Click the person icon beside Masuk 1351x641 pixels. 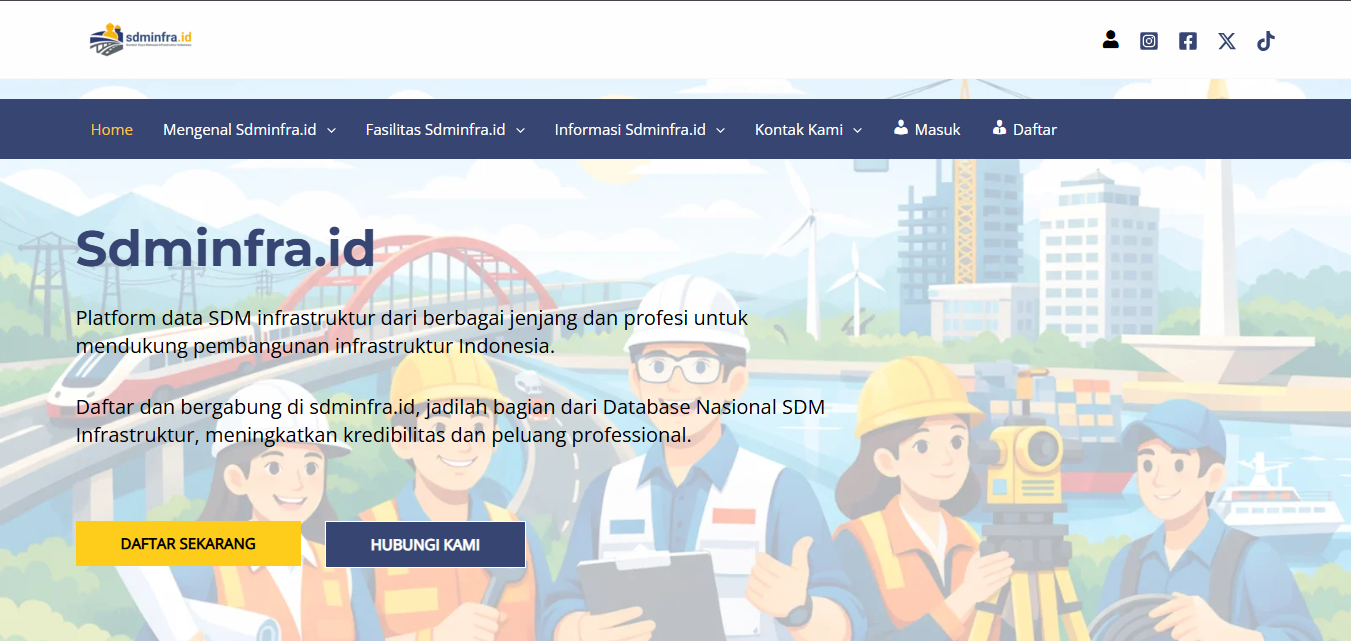click(x=901, y=128)
